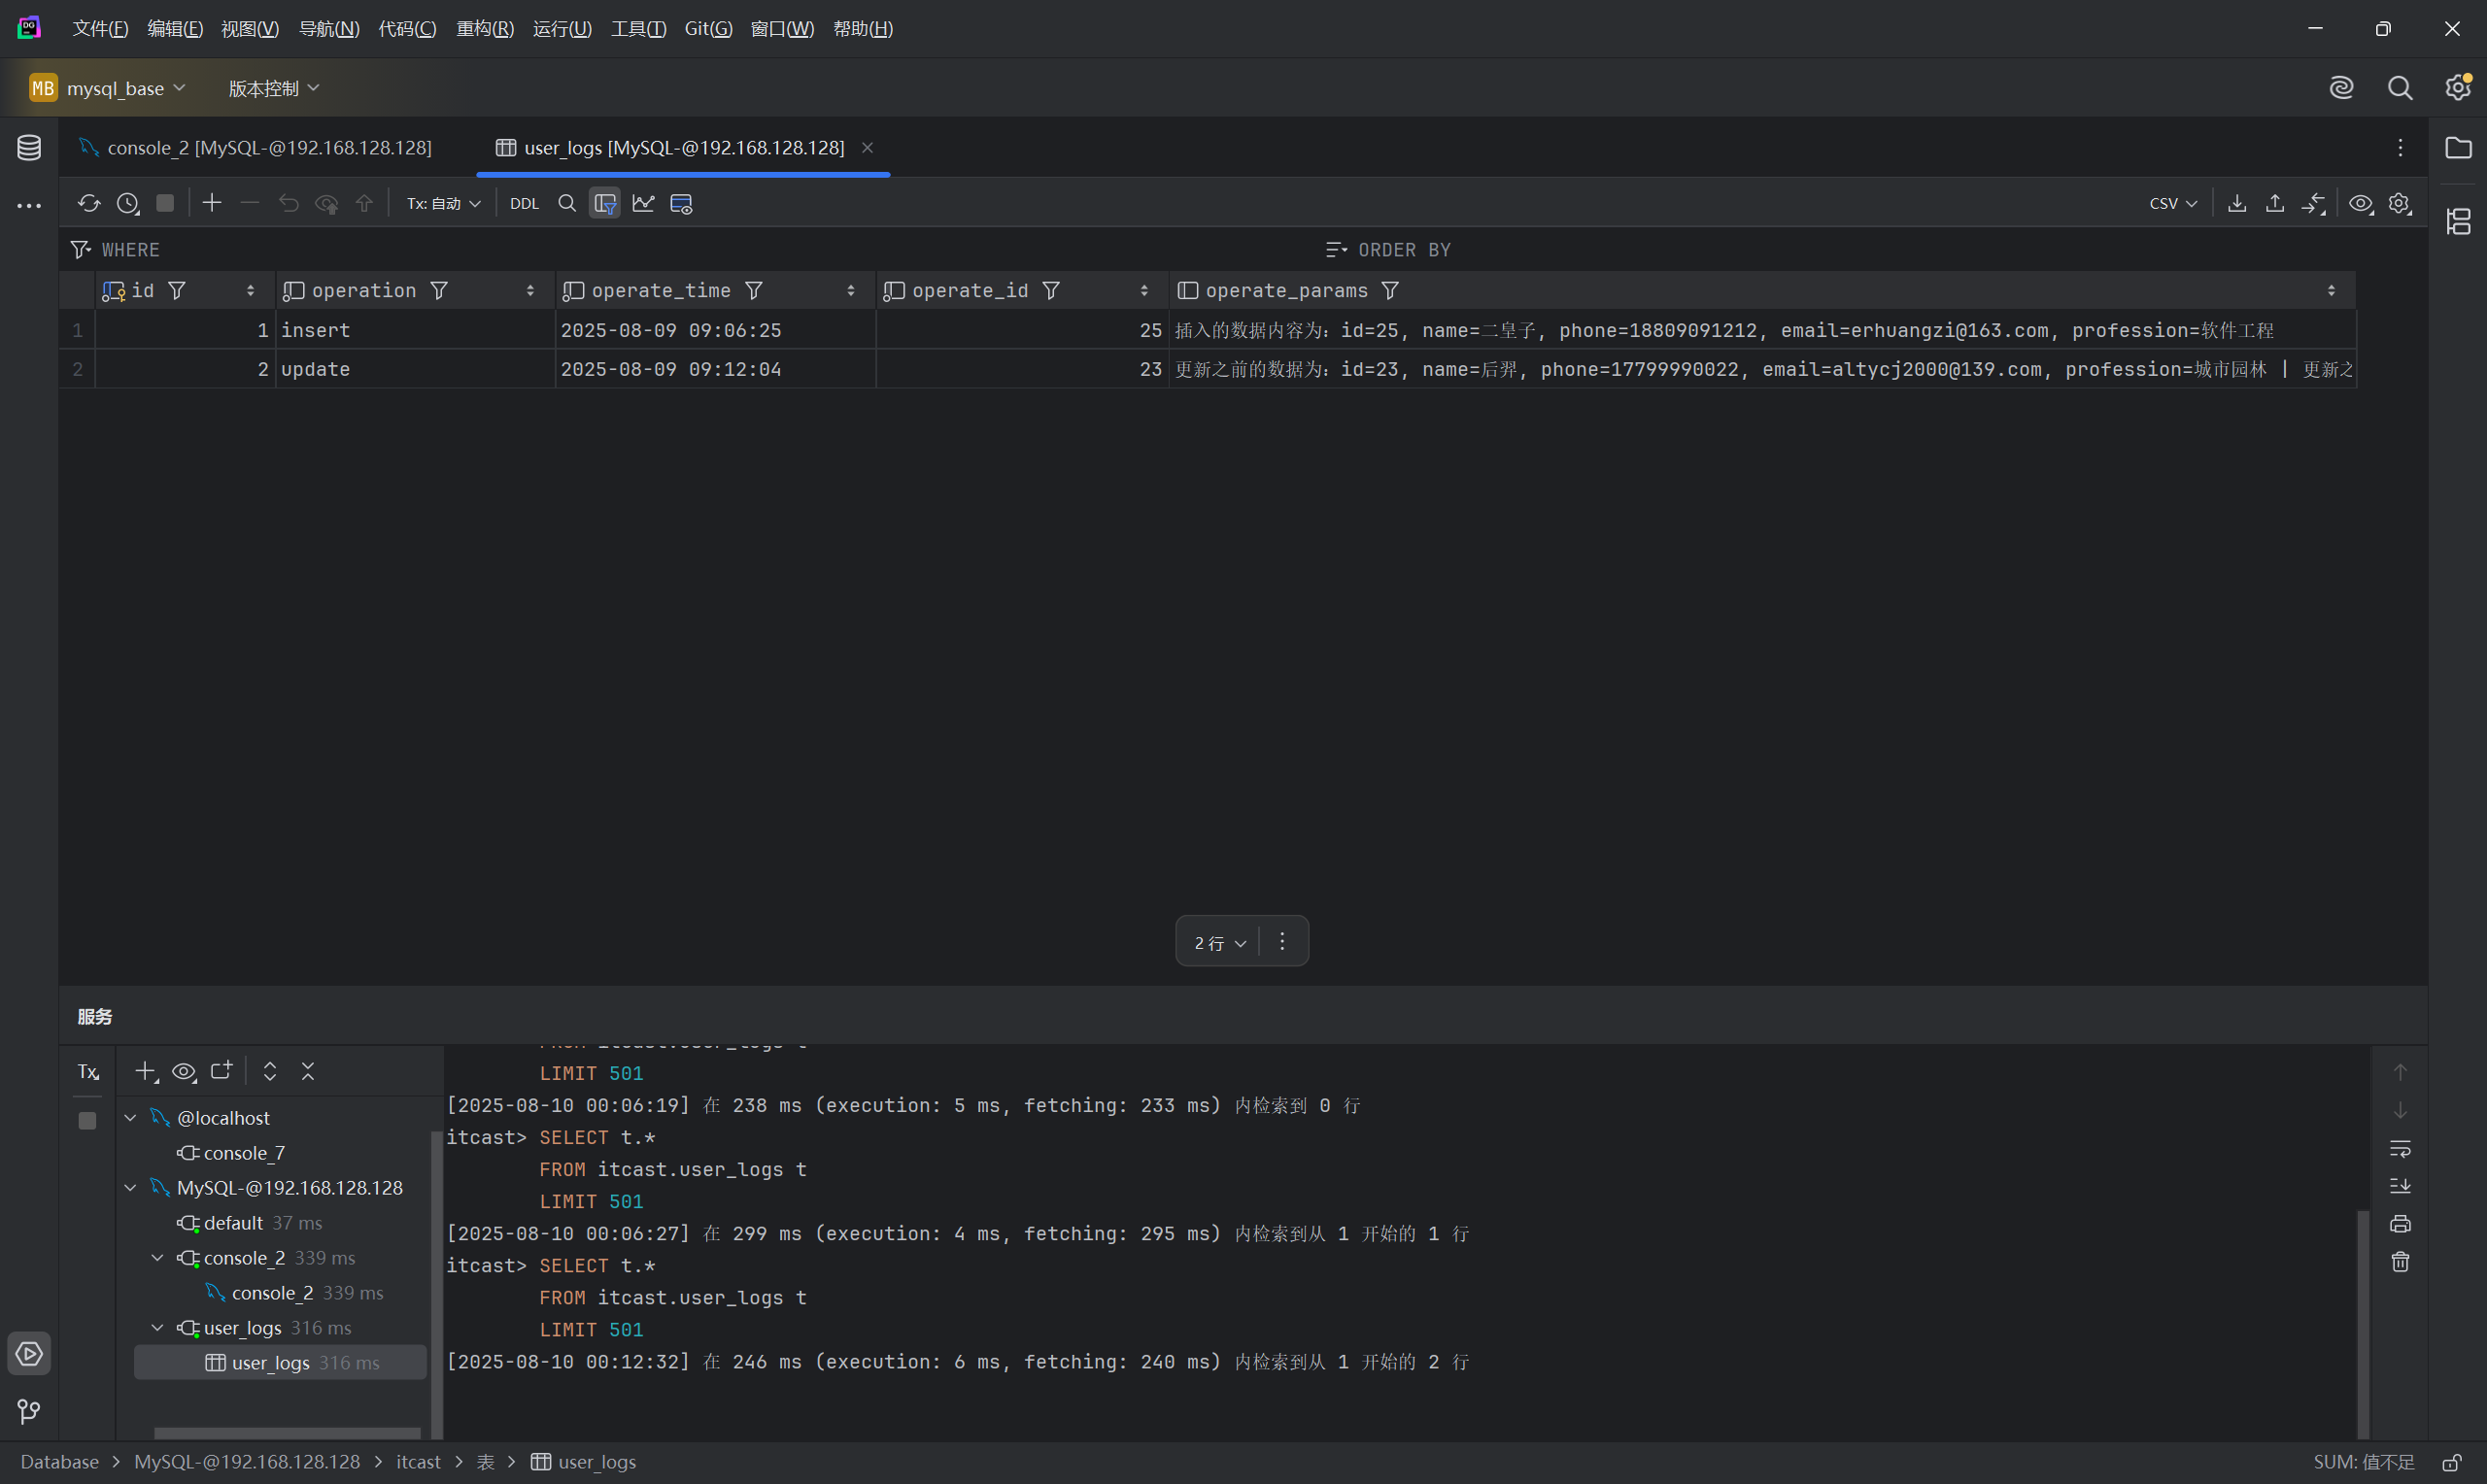Click the add row plus icon
This screenshot has height=1484, width=2487.
pos(212,204)
